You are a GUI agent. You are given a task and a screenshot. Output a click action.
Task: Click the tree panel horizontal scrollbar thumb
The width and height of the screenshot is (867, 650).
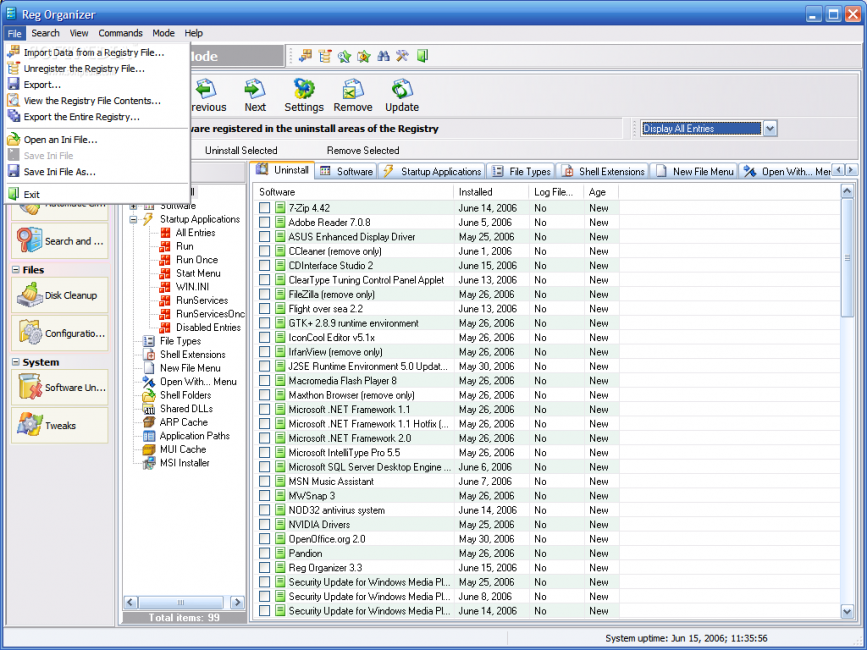[181, 602]
